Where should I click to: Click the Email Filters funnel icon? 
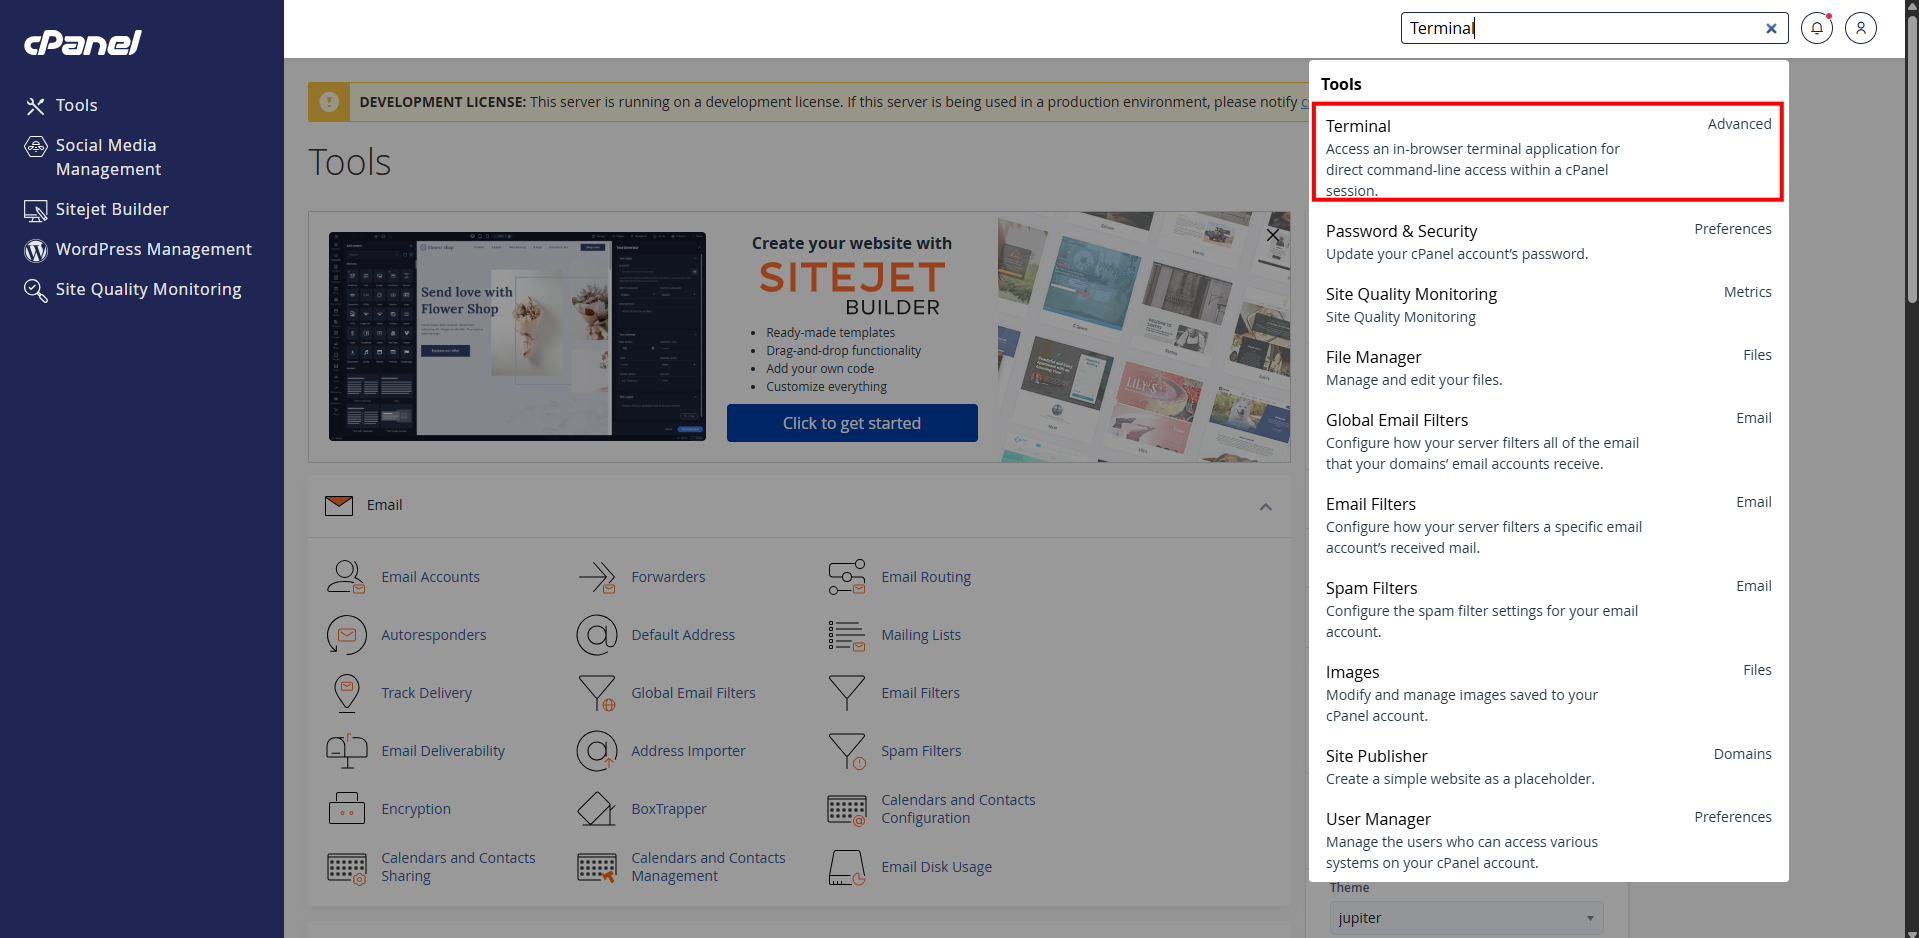pyautogui.click(x=847, y=693)
